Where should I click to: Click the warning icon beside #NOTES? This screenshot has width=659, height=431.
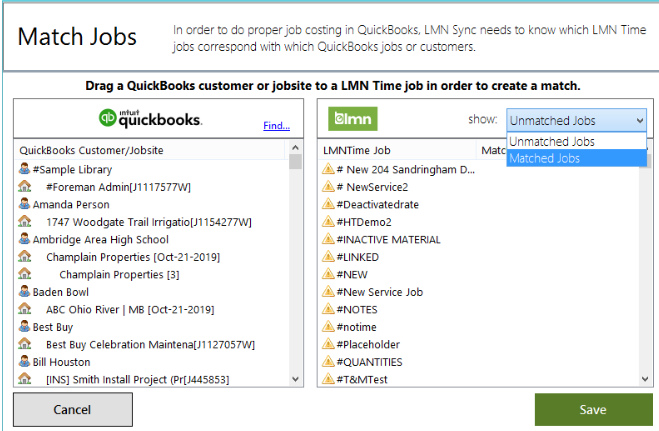click(x=328, y=309)
